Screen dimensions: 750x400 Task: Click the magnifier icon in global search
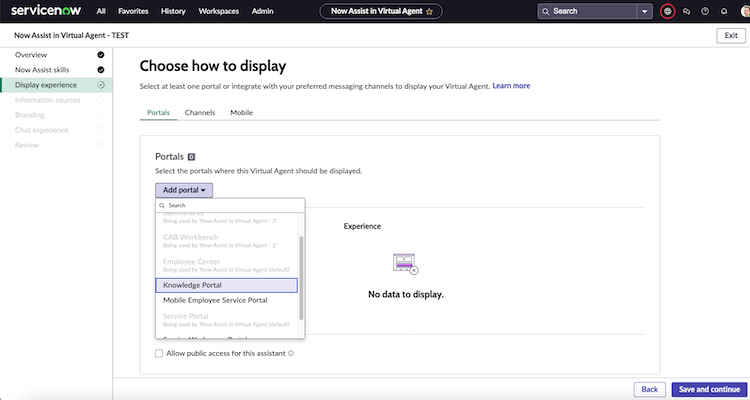point(546,11)
